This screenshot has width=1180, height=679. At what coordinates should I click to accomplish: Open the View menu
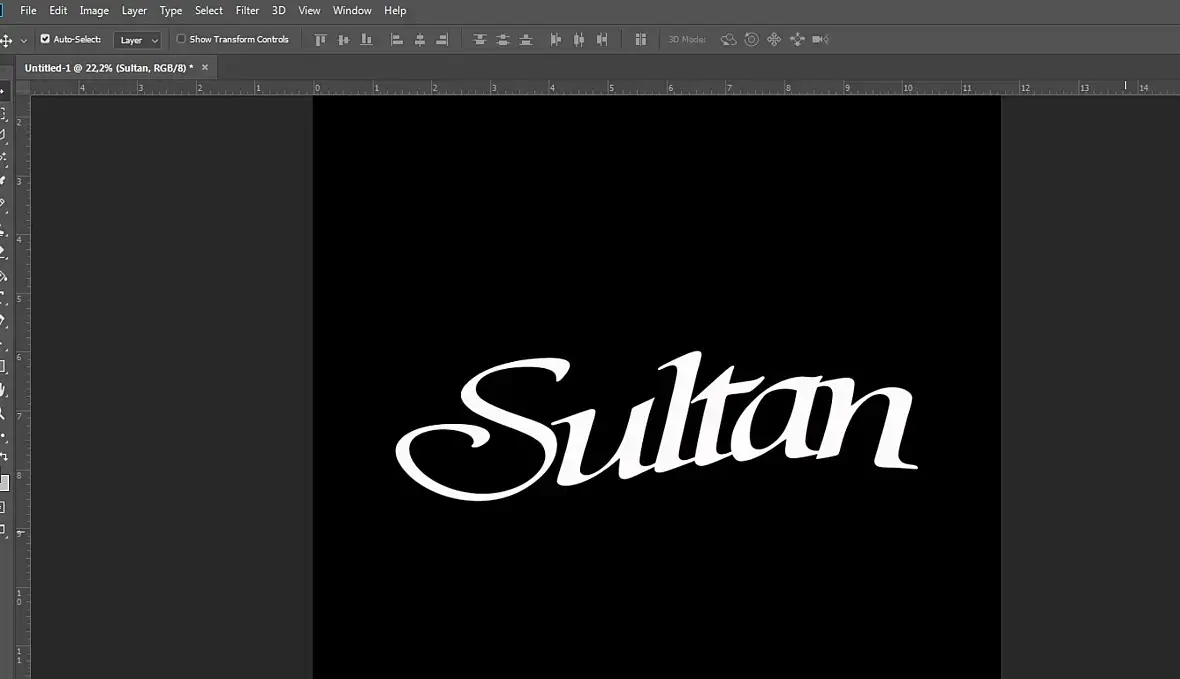coord(309,11)
